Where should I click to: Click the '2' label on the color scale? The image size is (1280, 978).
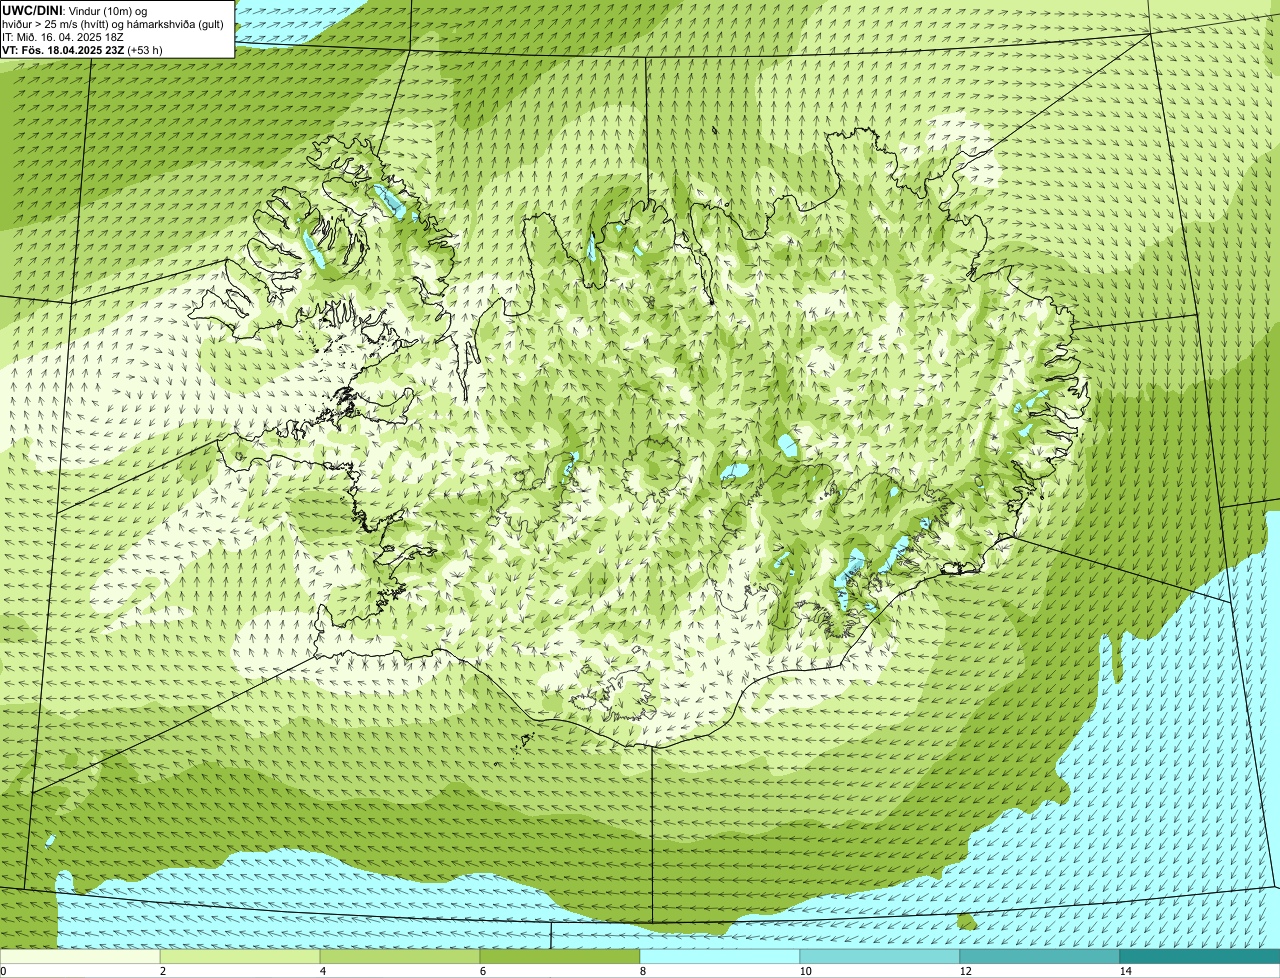point(162,971)
